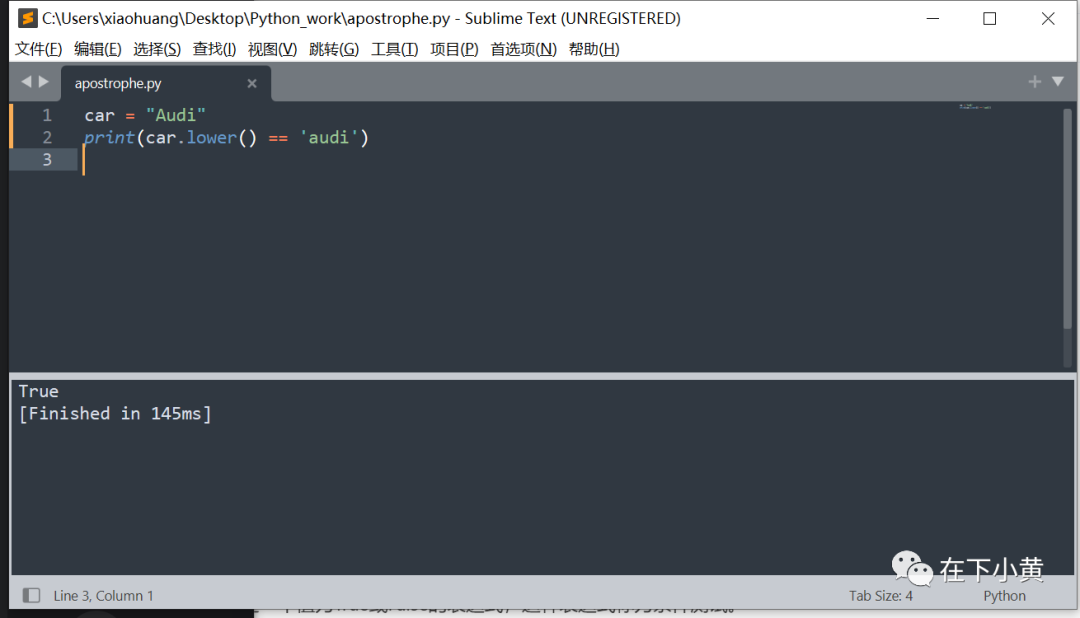Close the apostrophe.py tab
Viewport: 1080px width, 618px height.
tap(252, 83)
